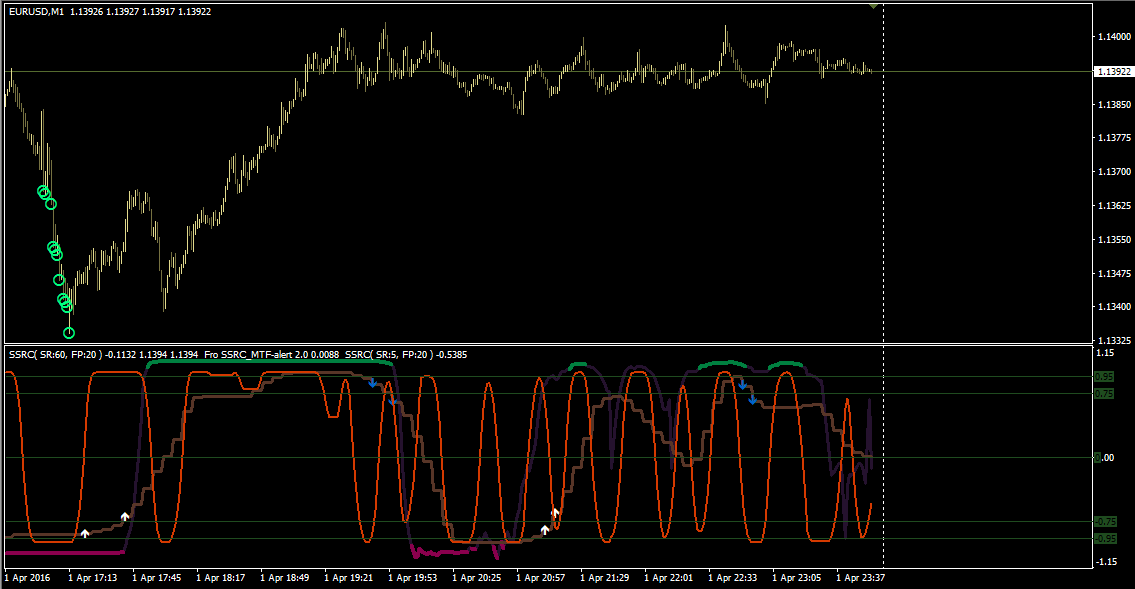Click the -0.95 indicator level label

point(1105,538)
